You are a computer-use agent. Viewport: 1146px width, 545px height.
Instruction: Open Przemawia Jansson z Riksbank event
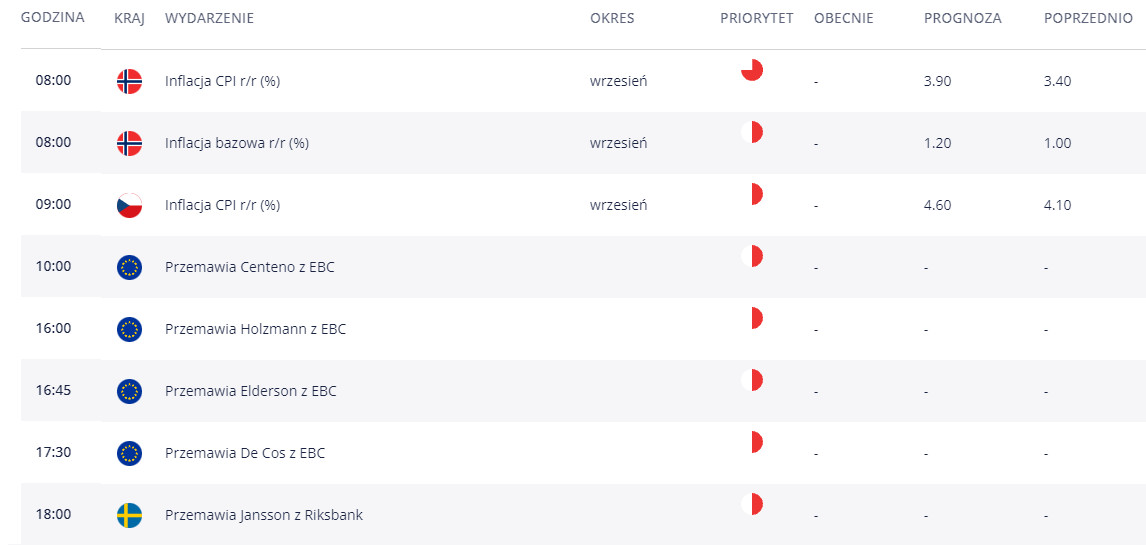[263, 515]
